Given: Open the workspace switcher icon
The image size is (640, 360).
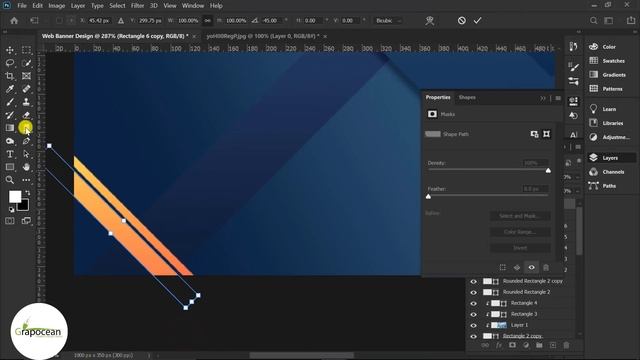Looking at the screenshot, I should [609, 20].
